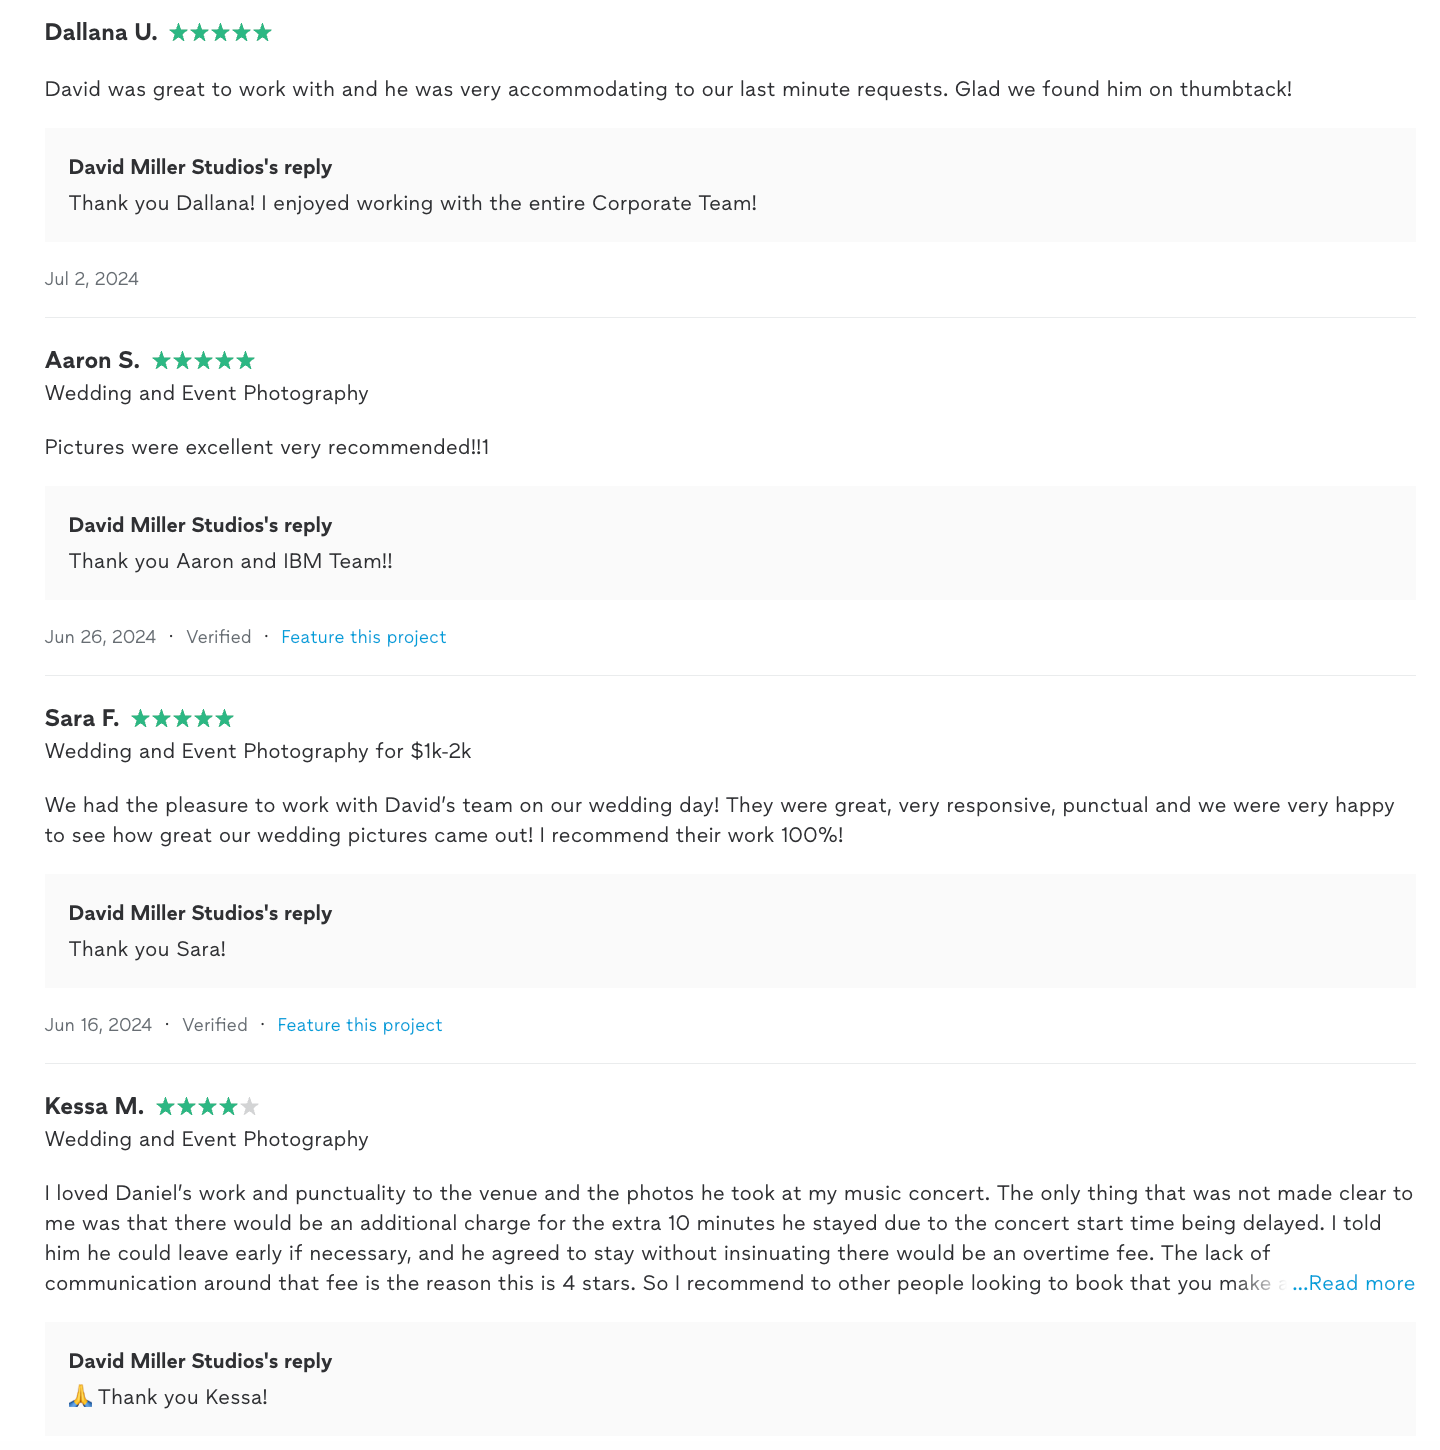
Task: Click the reply text "Thank you Aaron and IBM Team!!"
Action: point(230,561)
